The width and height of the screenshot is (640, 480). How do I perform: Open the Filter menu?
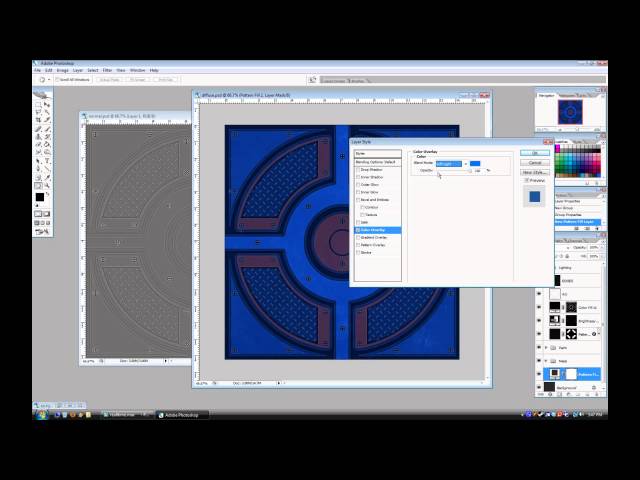pyautogui.click(x=107, y=71)
